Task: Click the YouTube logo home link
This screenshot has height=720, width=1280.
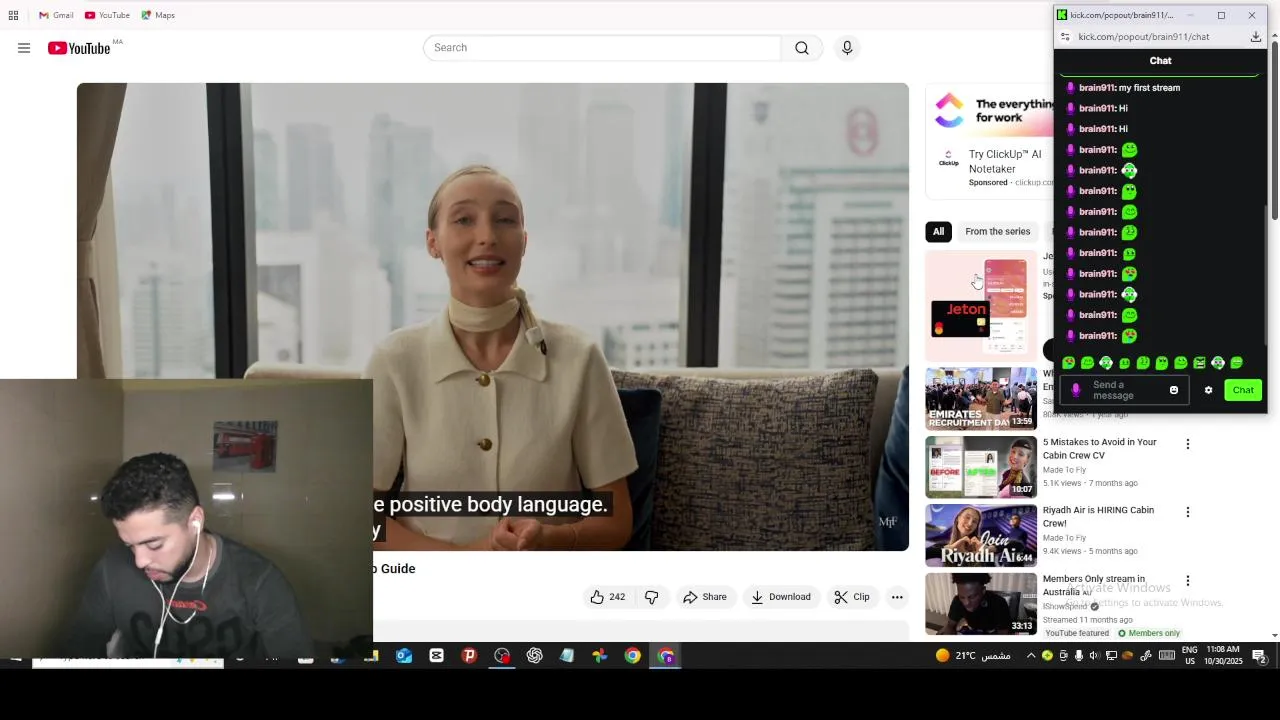Action: coord(80,48)
